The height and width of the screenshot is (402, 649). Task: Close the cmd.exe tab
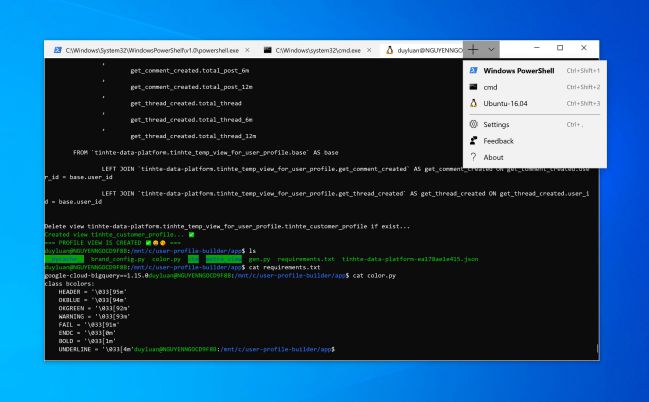click(369, 50)
